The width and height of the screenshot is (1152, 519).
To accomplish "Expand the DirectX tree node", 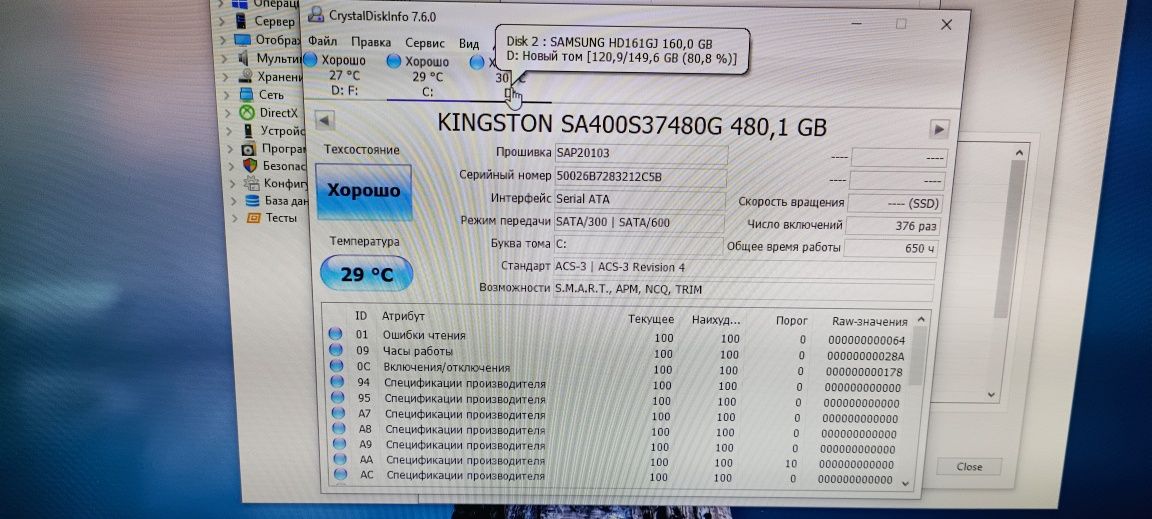I will coord(229,113).
